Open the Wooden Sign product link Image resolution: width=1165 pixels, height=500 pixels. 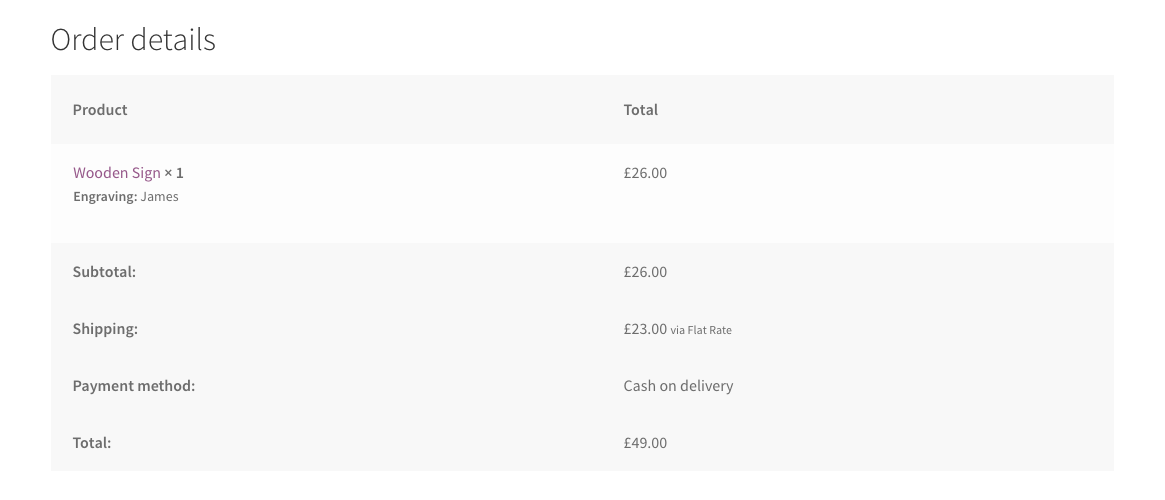point(116,173)
